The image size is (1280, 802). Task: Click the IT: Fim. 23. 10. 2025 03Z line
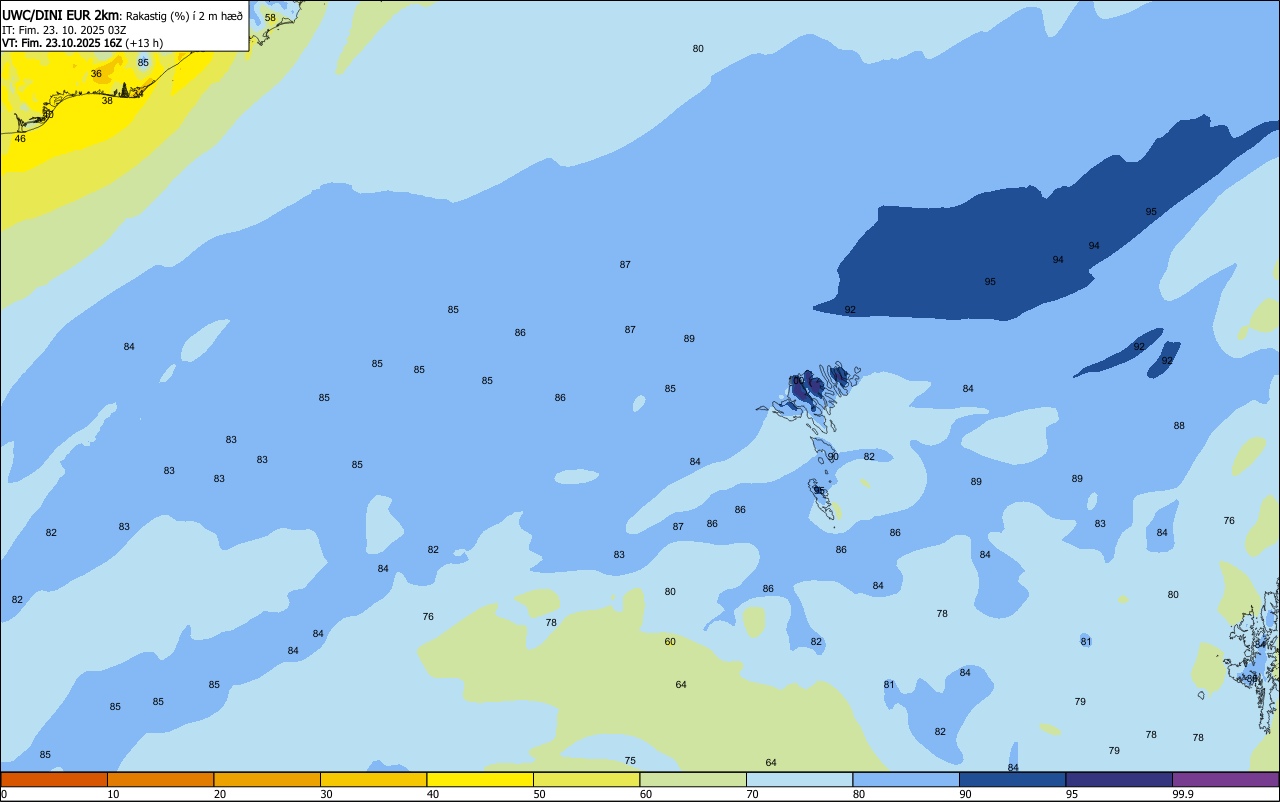pos(64,29)
